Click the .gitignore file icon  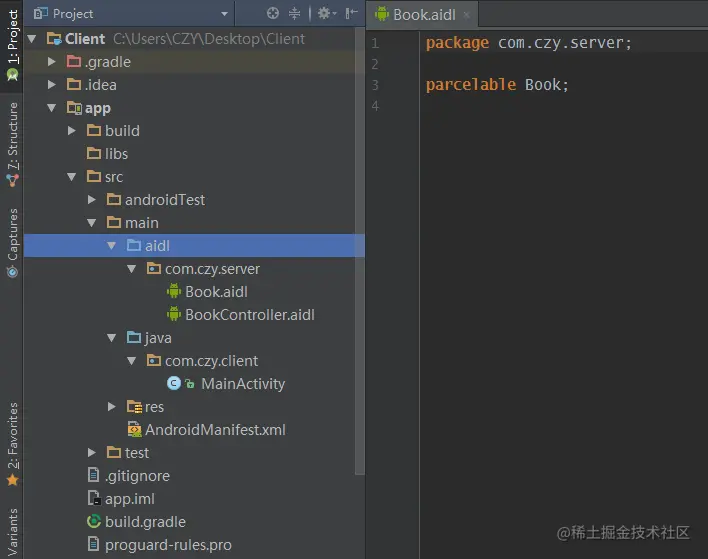[93, 475]
